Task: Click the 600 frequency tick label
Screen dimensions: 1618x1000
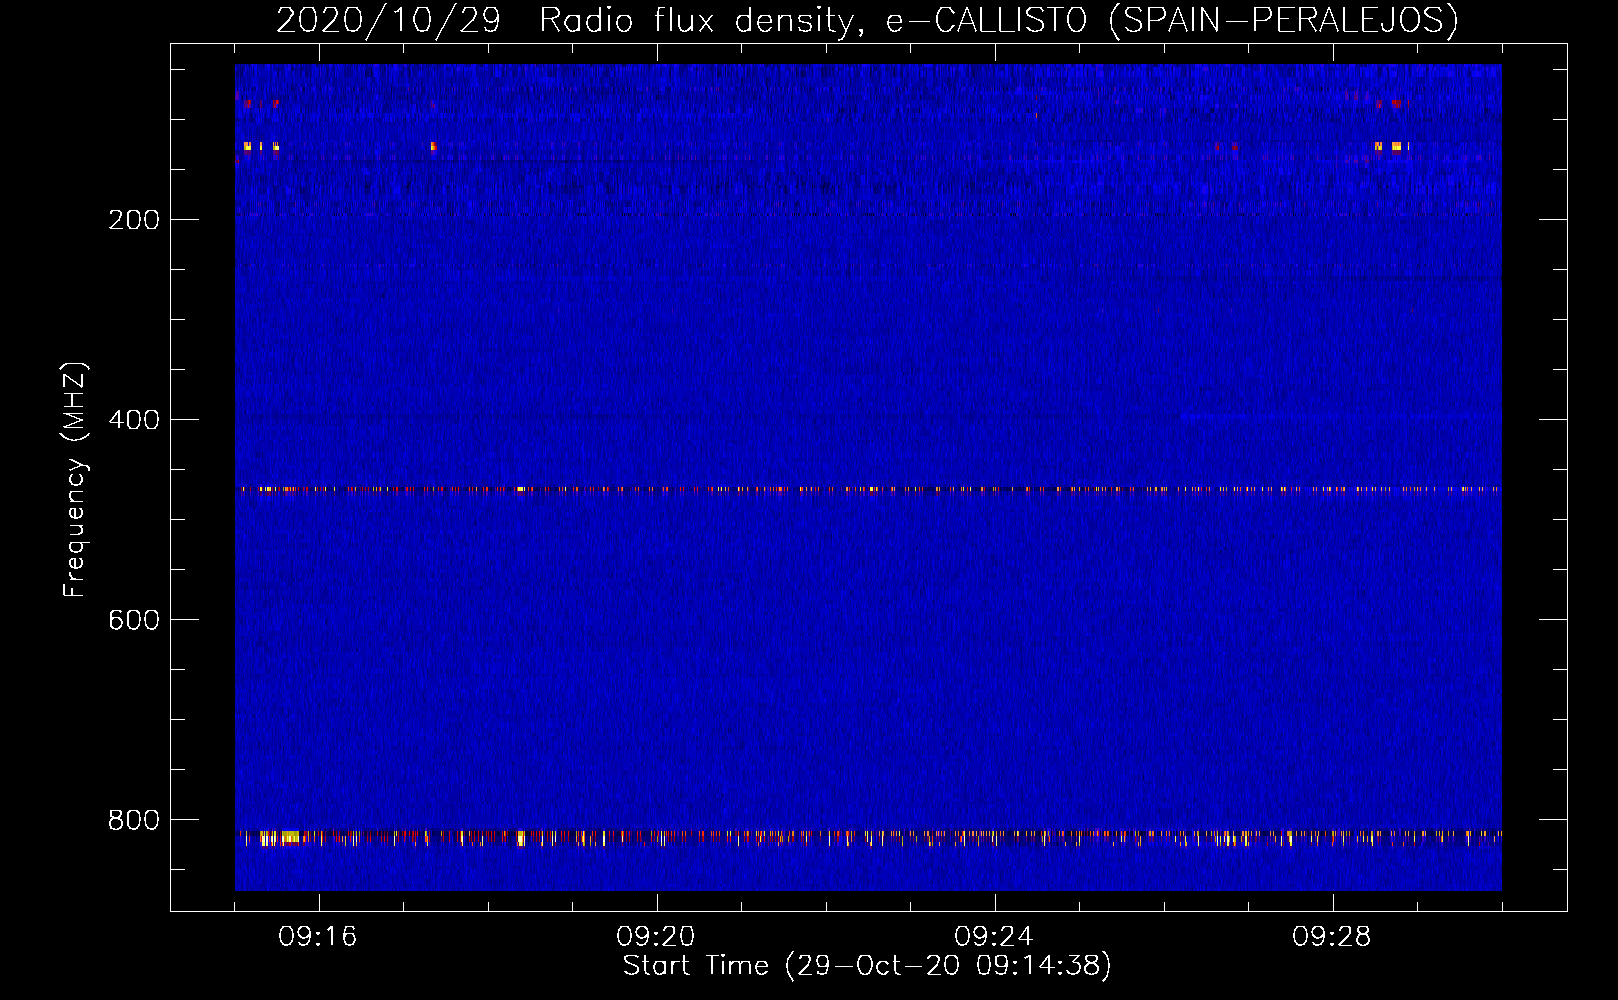Action: (x=134, y=620)
